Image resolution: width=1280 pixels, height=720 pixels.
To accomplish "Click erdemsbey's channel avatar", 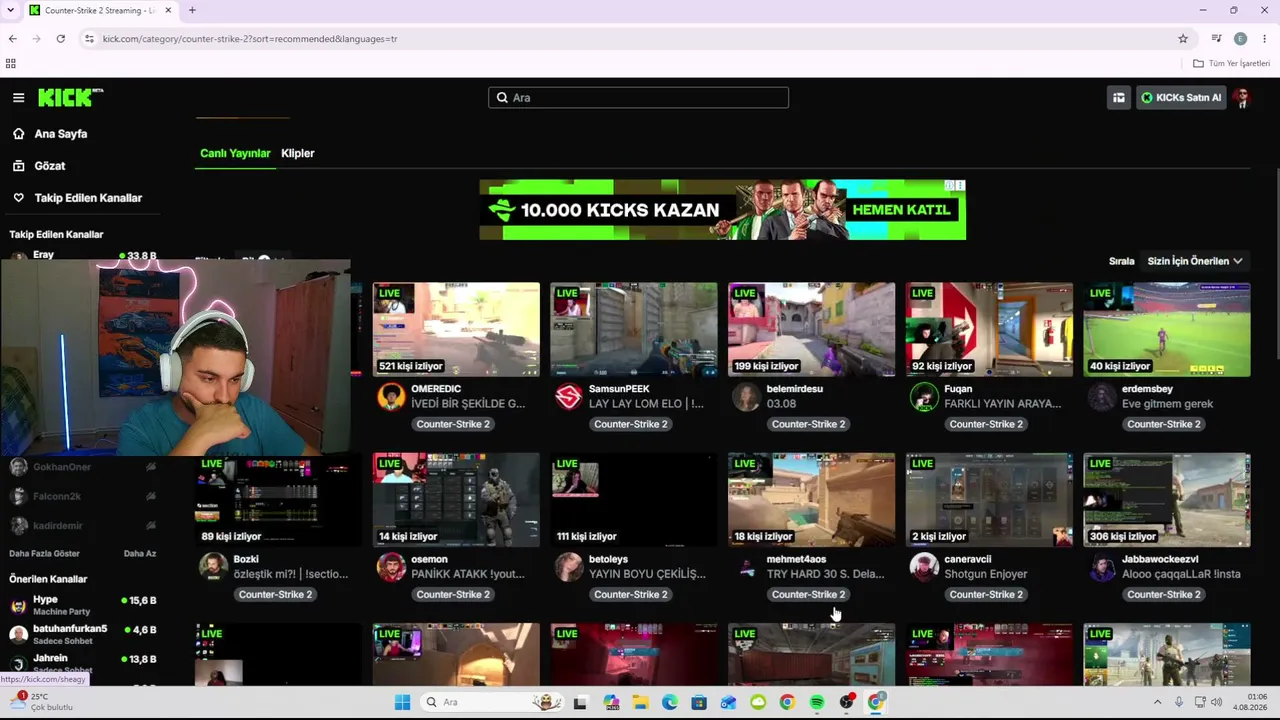I will (x=1101, y=397).
